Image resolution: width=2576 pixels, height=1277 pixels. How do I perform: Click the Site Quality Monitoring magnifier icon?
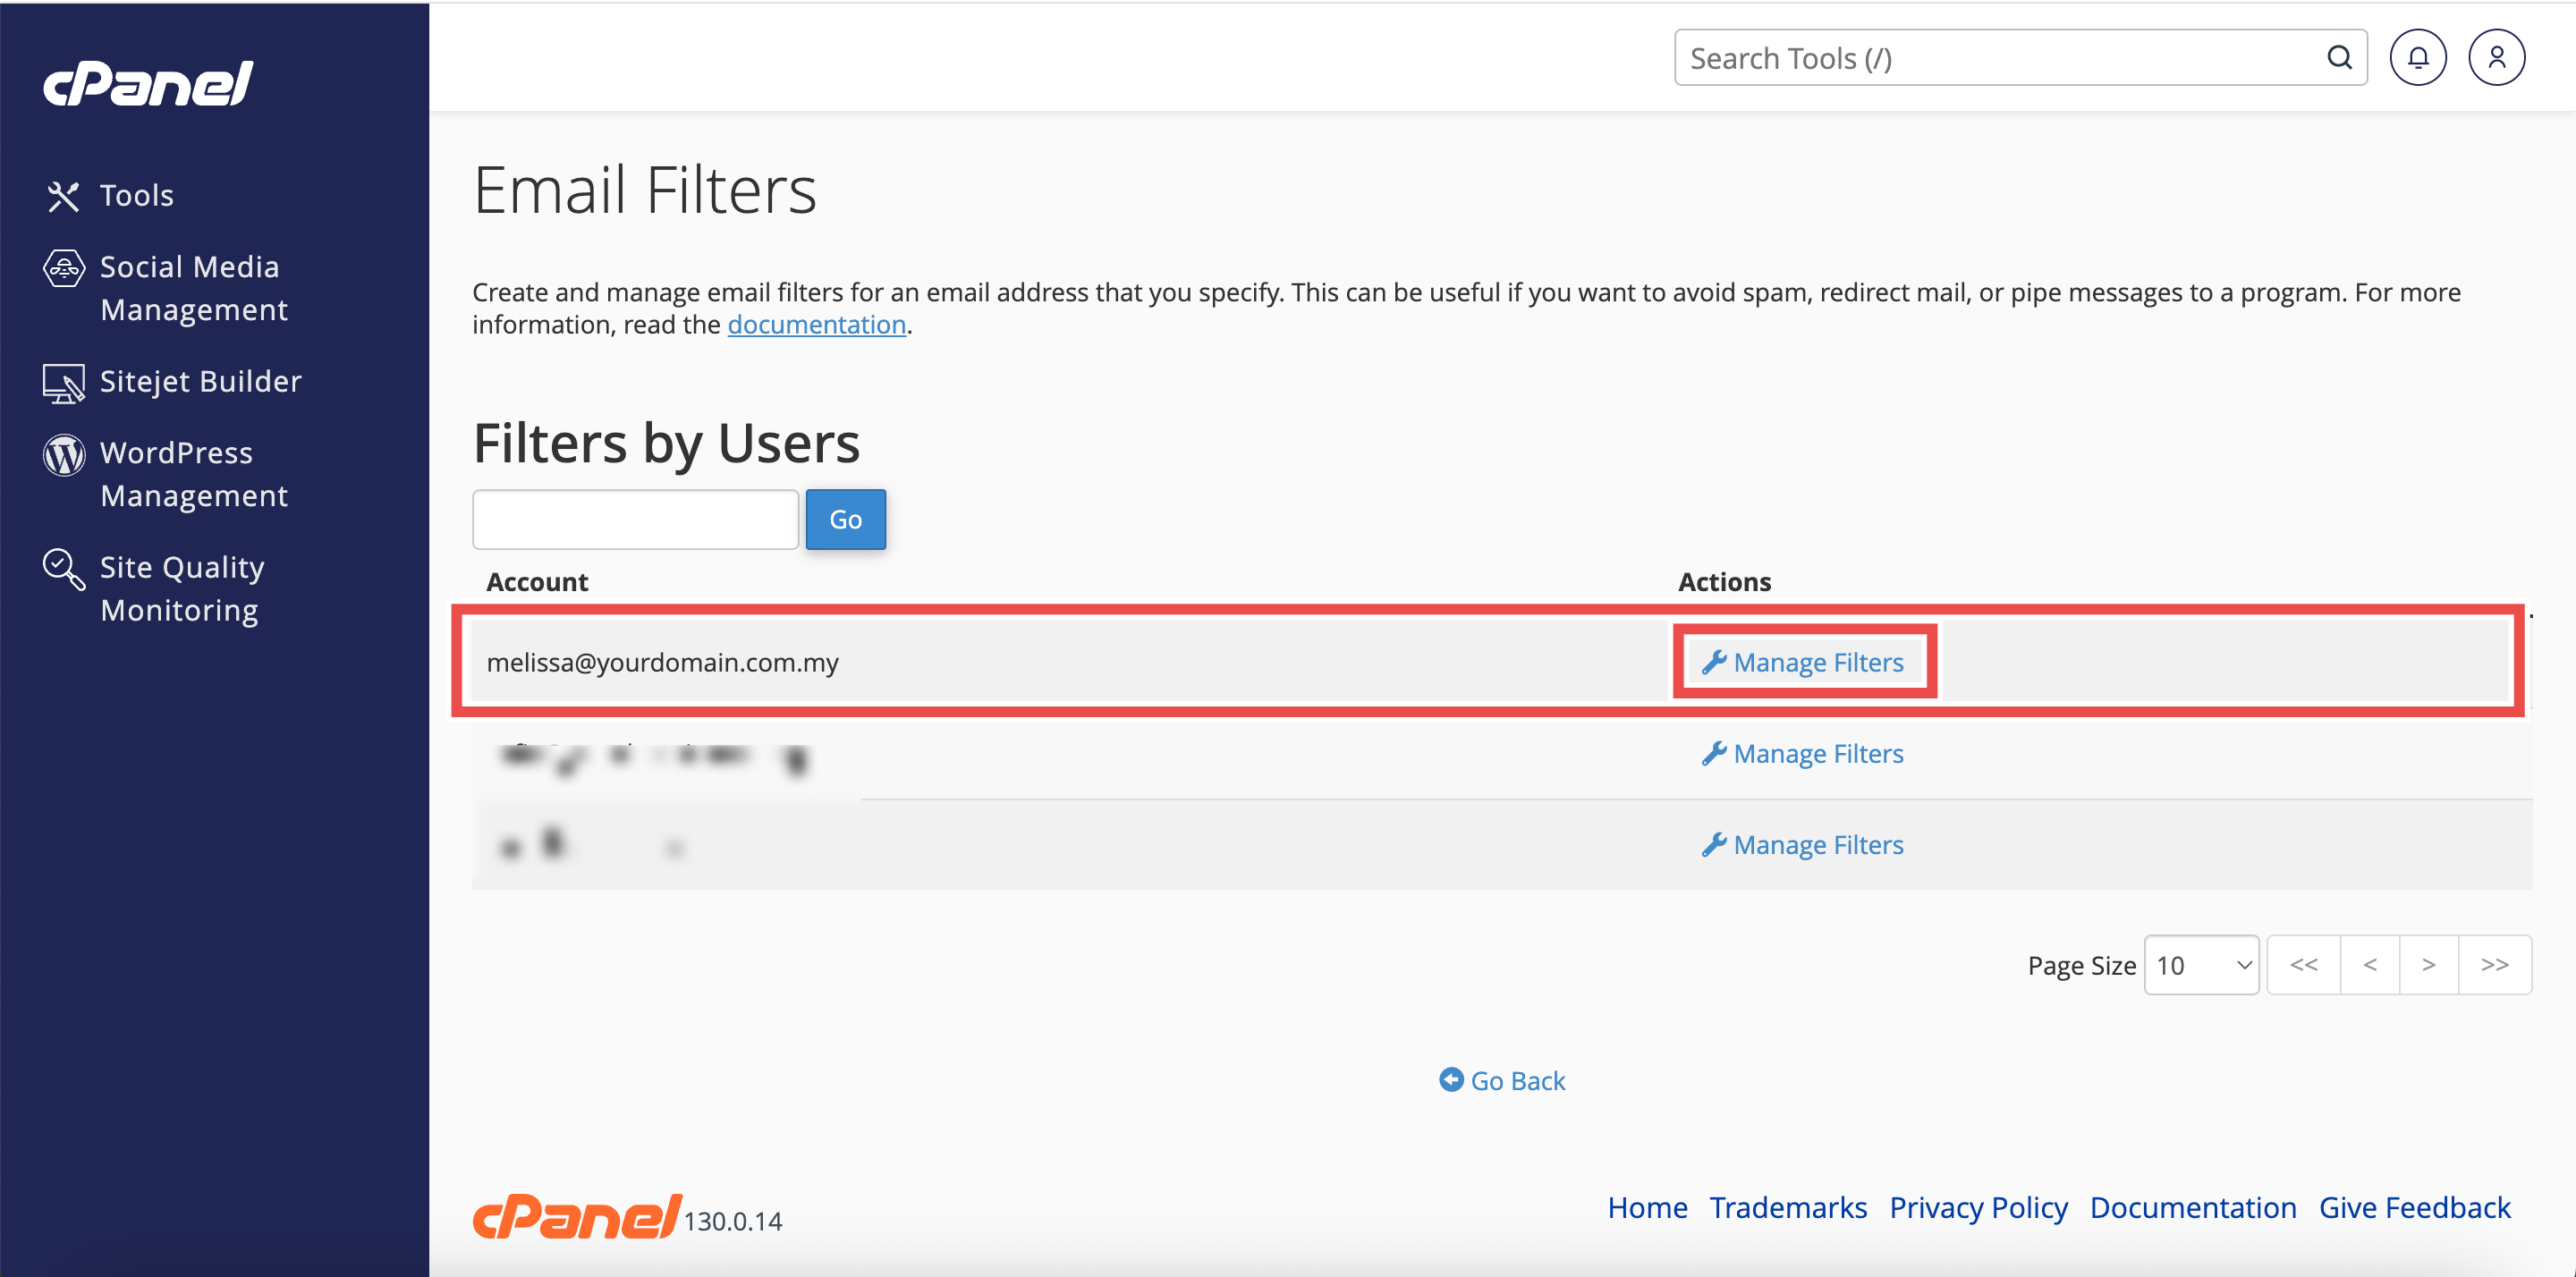(x=63, y=569)
